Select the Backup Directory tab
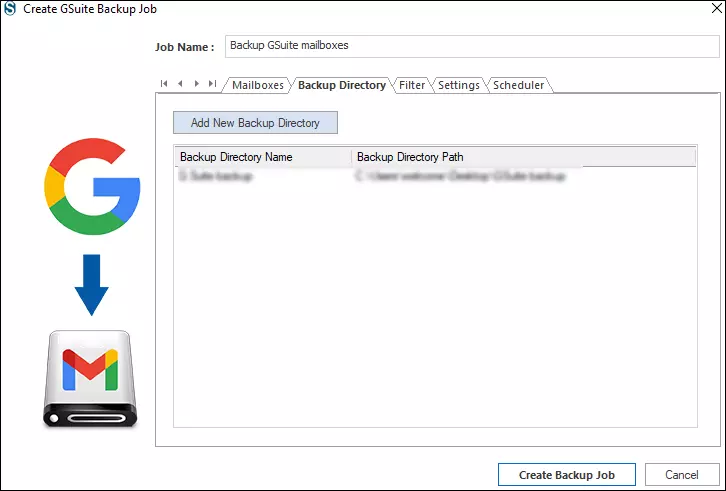The height and width of the screenshot is (491, 726). 342,85
